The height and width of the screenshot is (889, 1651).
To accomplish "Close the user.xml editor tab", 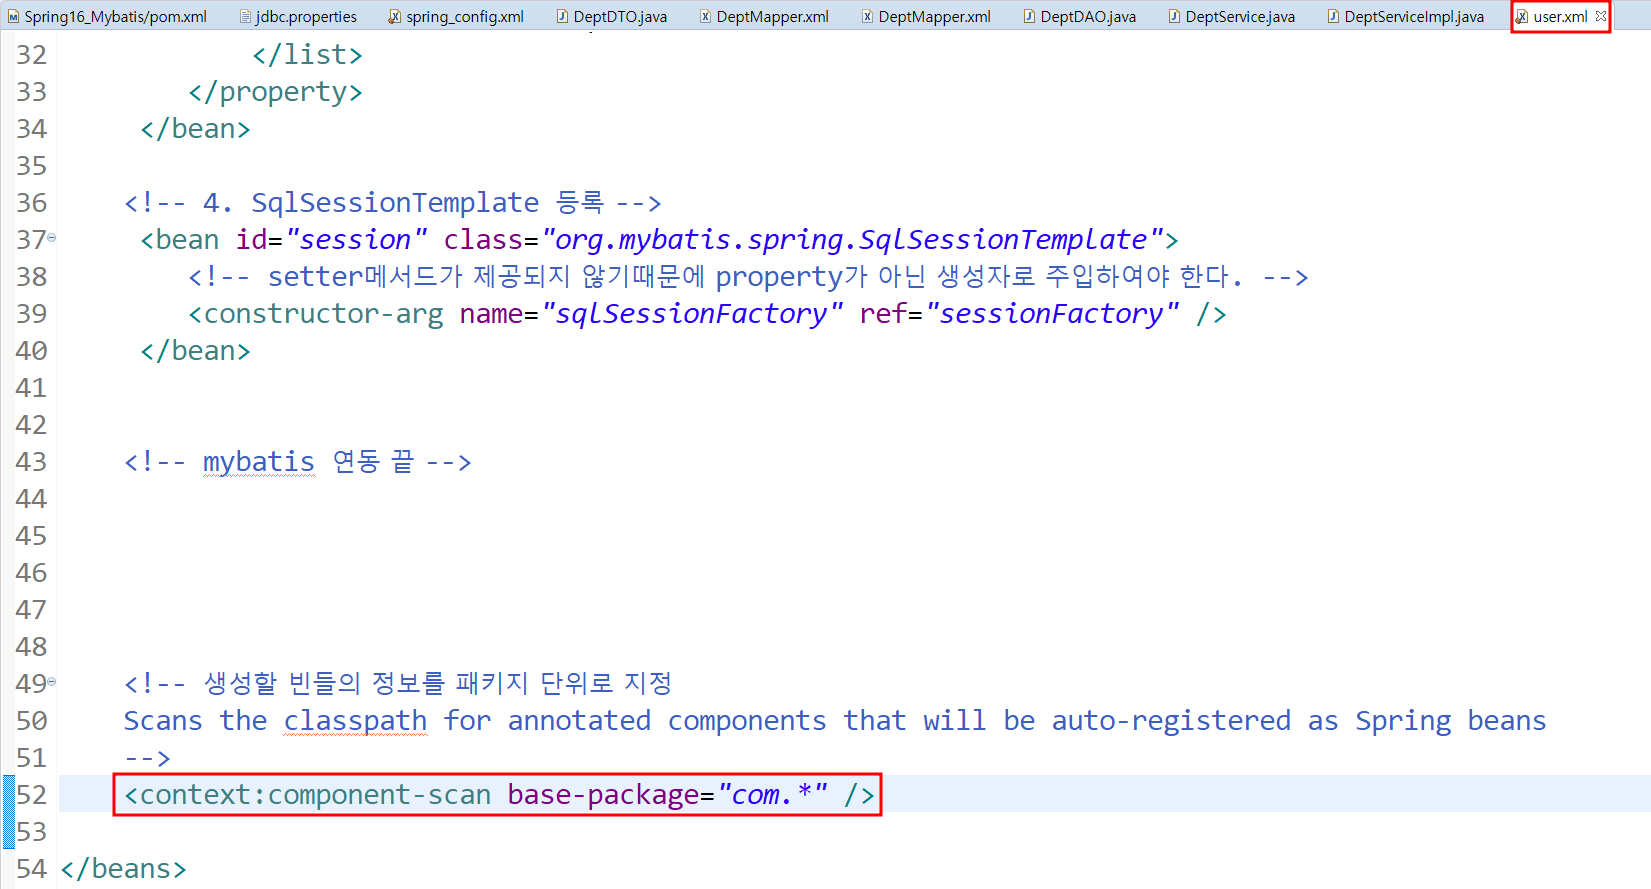I will (x=1601, y=16).
